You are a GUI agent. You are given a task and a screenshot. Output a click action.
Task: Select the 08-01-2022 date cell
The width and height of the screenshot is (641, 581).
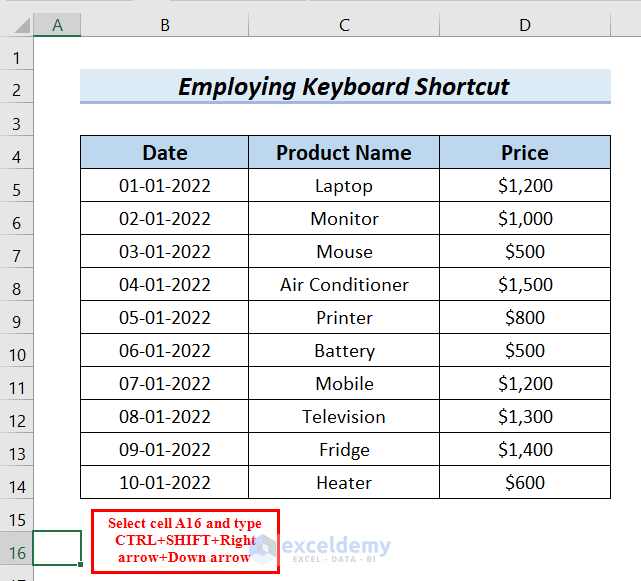(164, 417)
